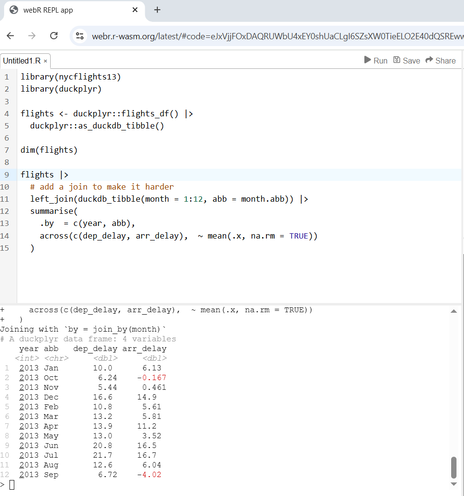Click the console vertical scrollbar thumb
Image resolution: width=464 pixels, height=496 pixels.
click(454, 467)
